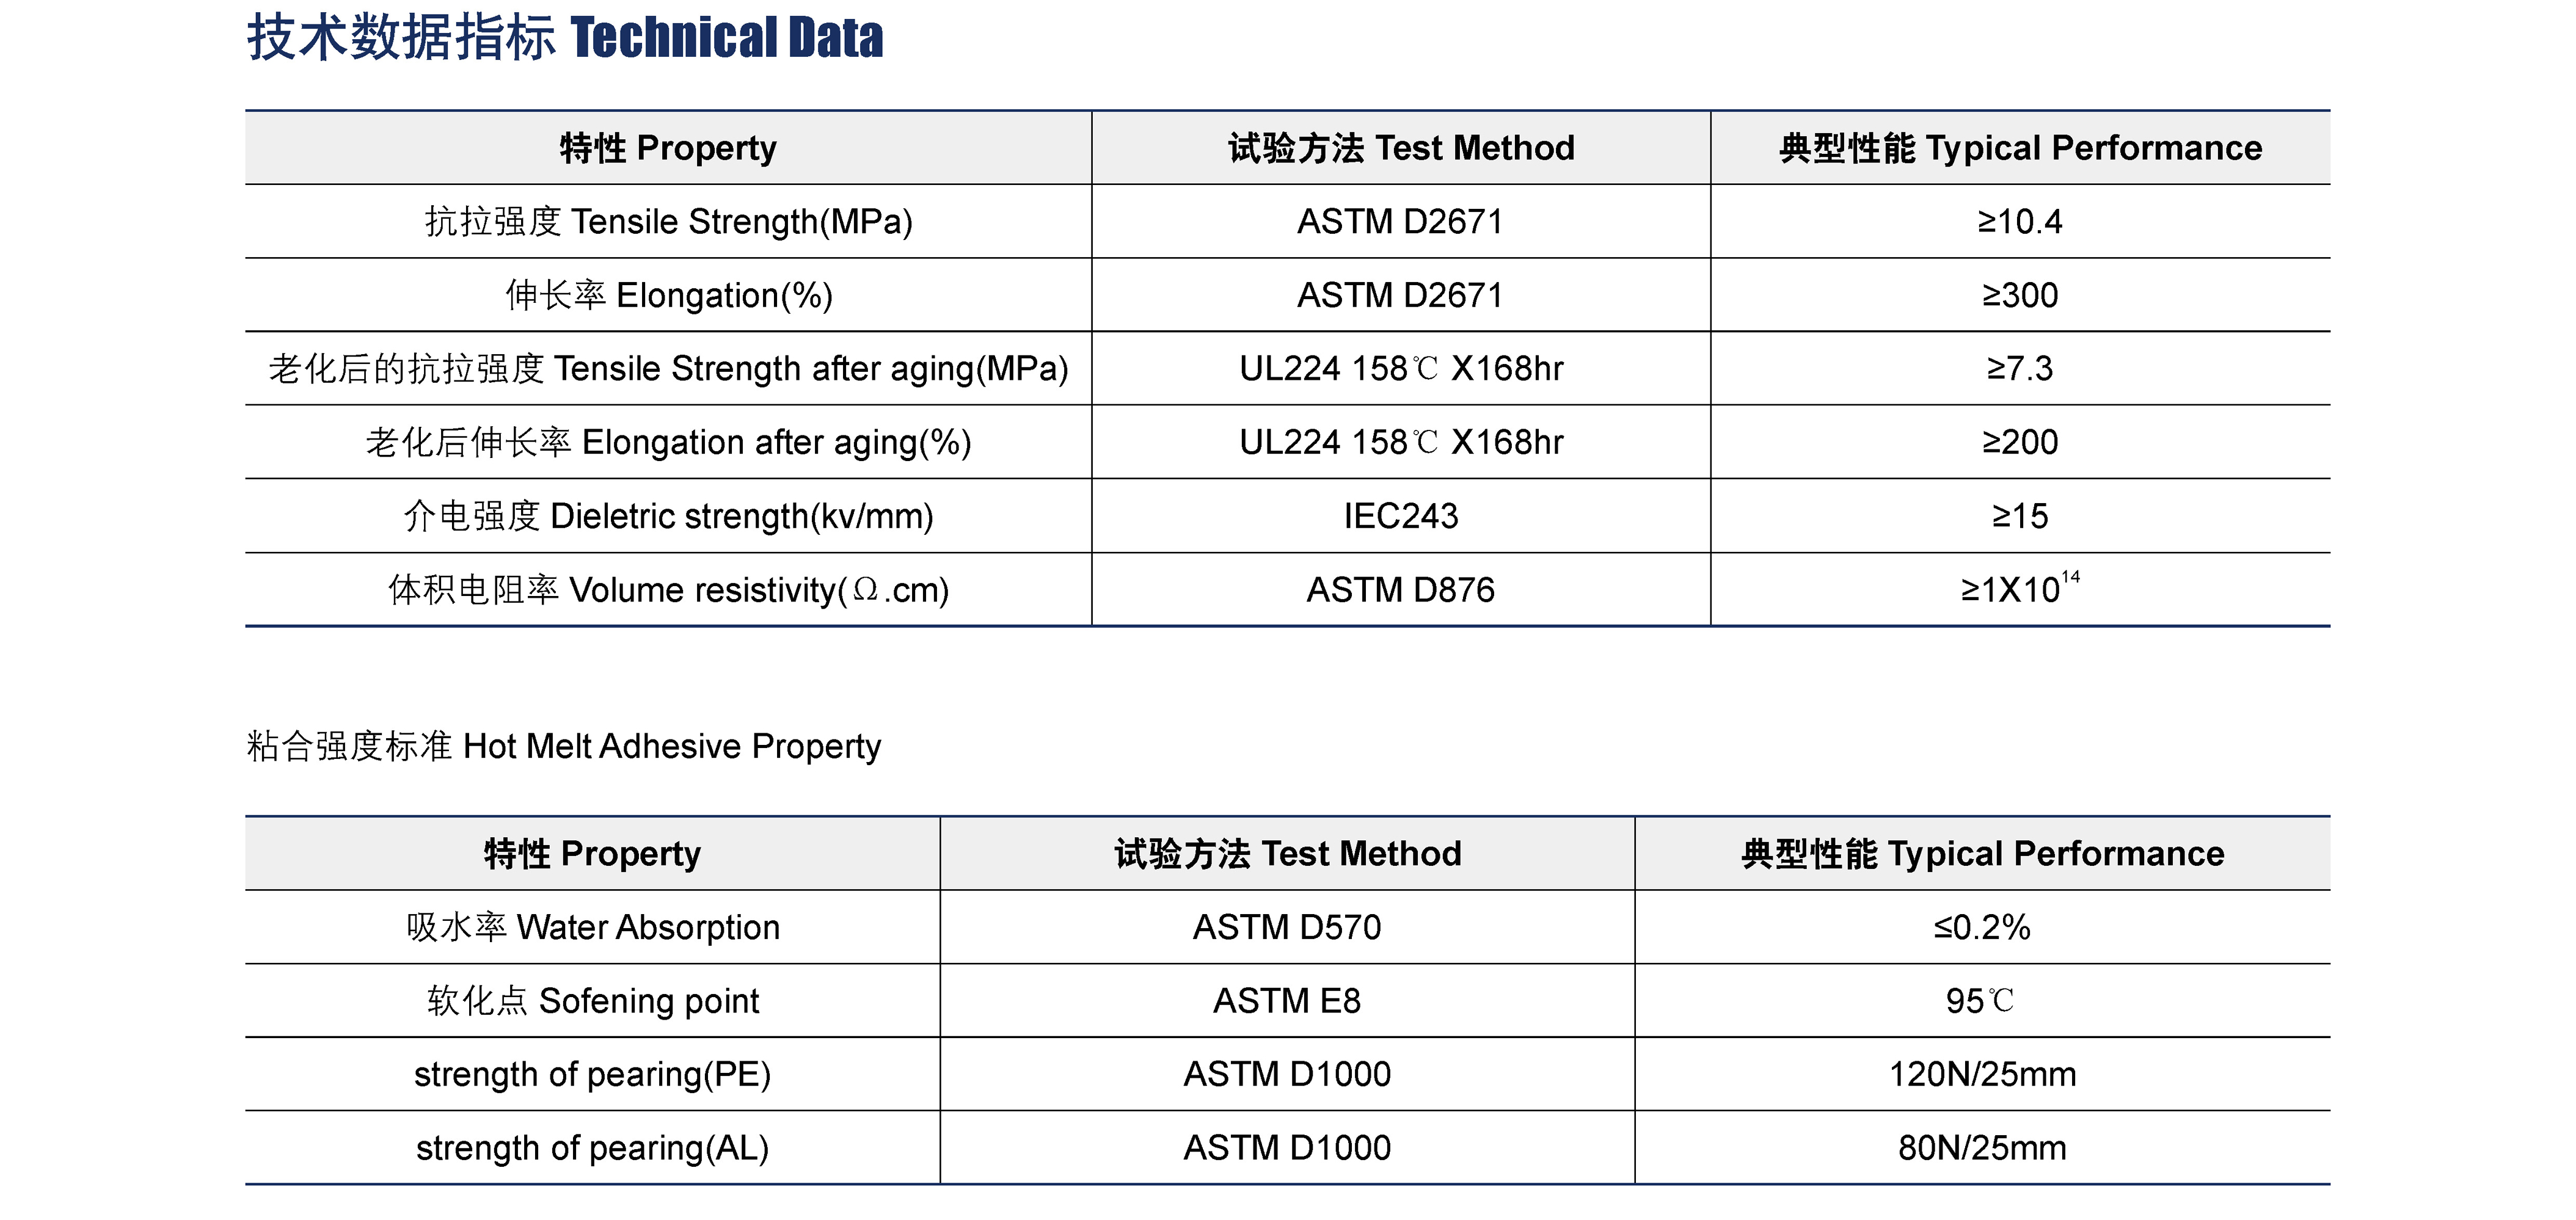Select the IEC243 test method cell

click(x=1400, y=517)
